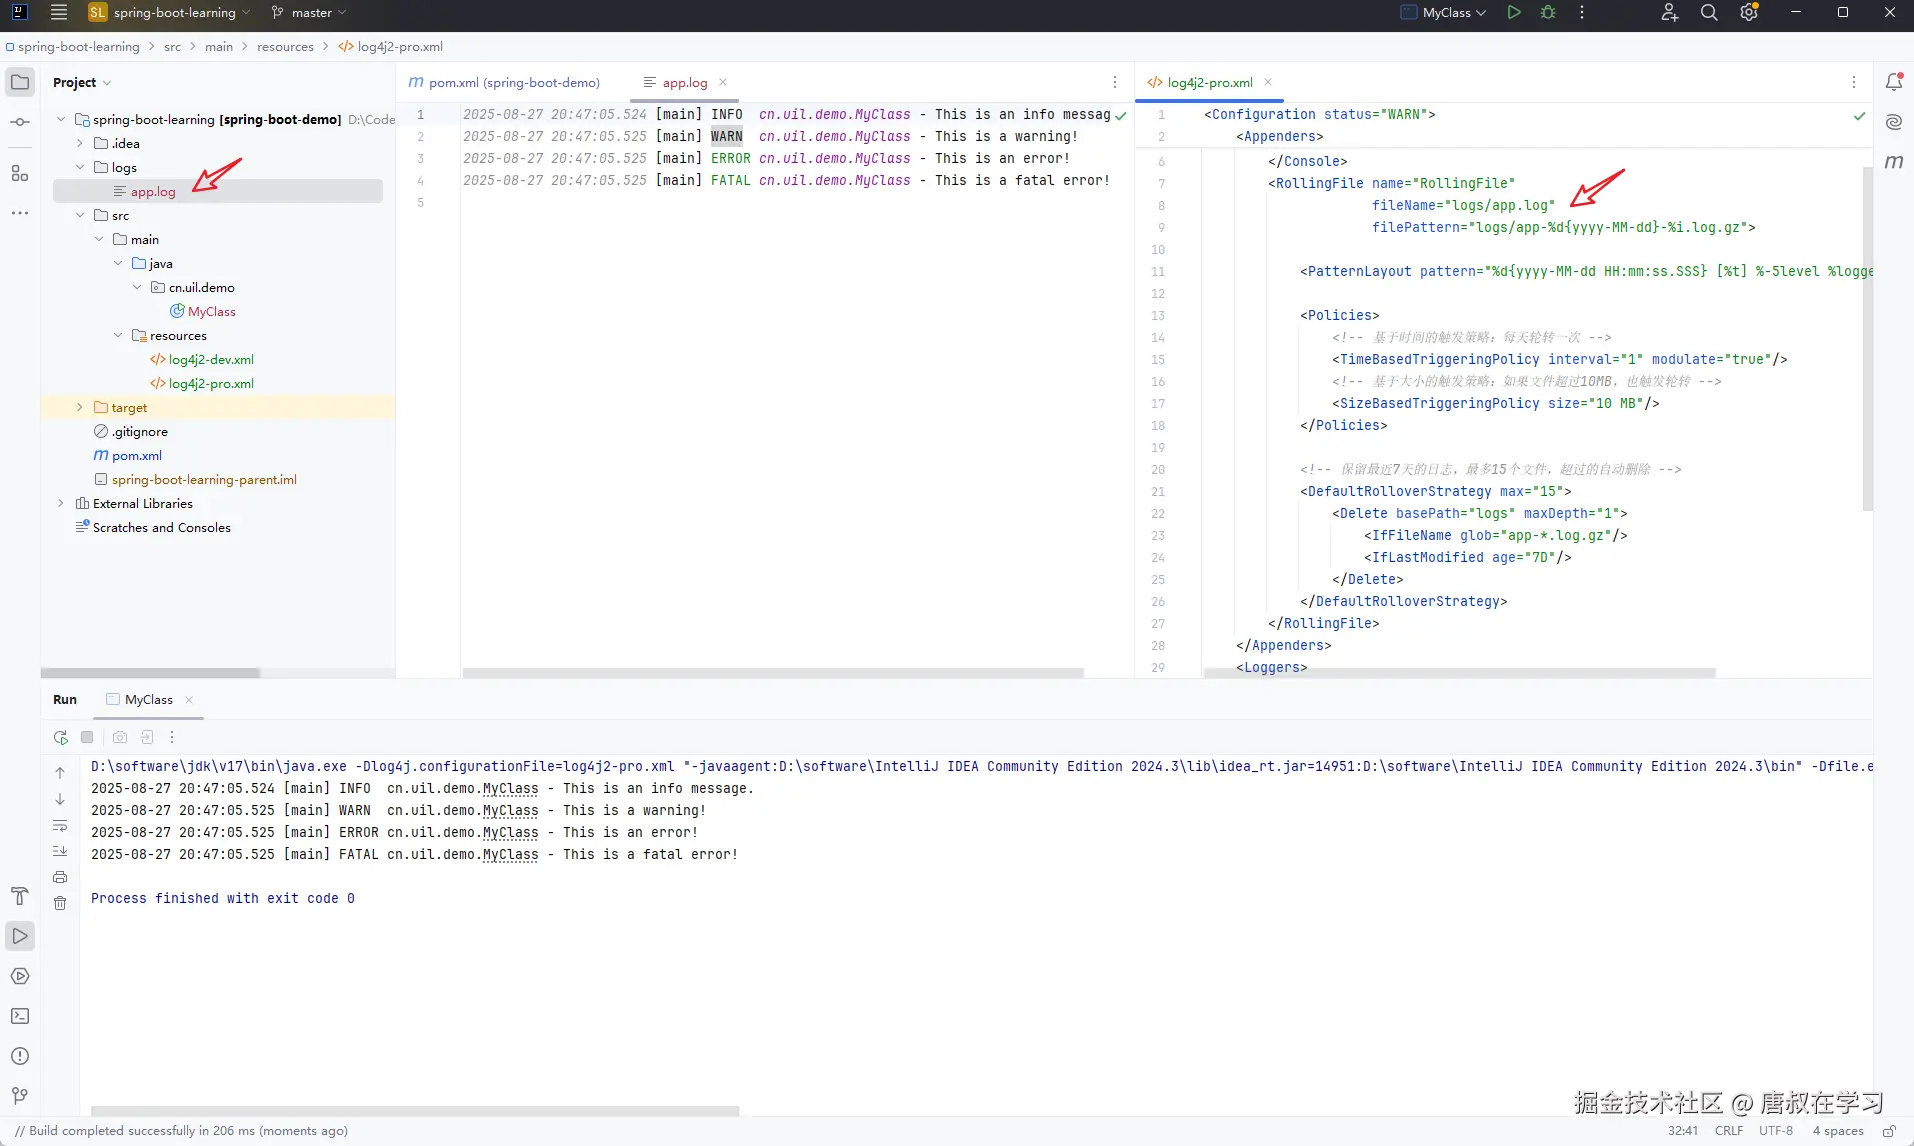Open the Services tool window icon

[20, 976]
